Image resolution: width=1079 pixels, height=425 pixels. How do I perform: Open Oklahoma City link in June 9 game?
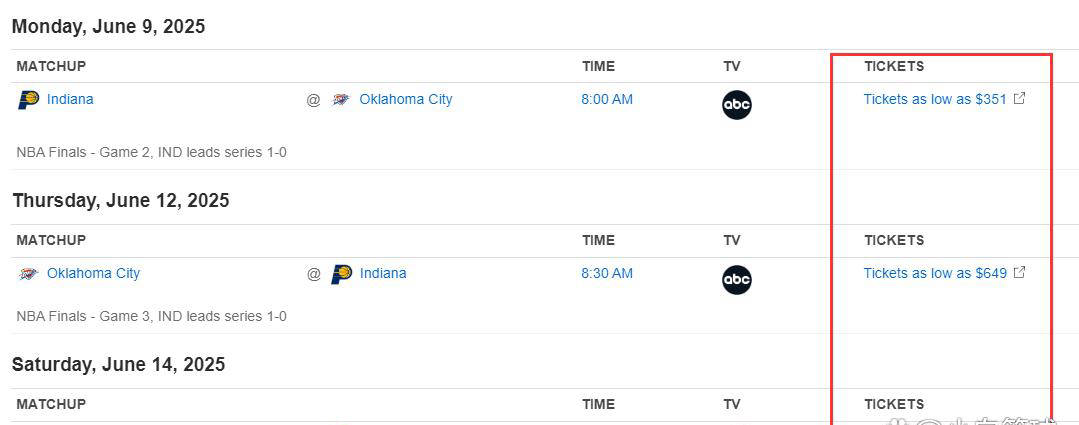pos(405,100)
